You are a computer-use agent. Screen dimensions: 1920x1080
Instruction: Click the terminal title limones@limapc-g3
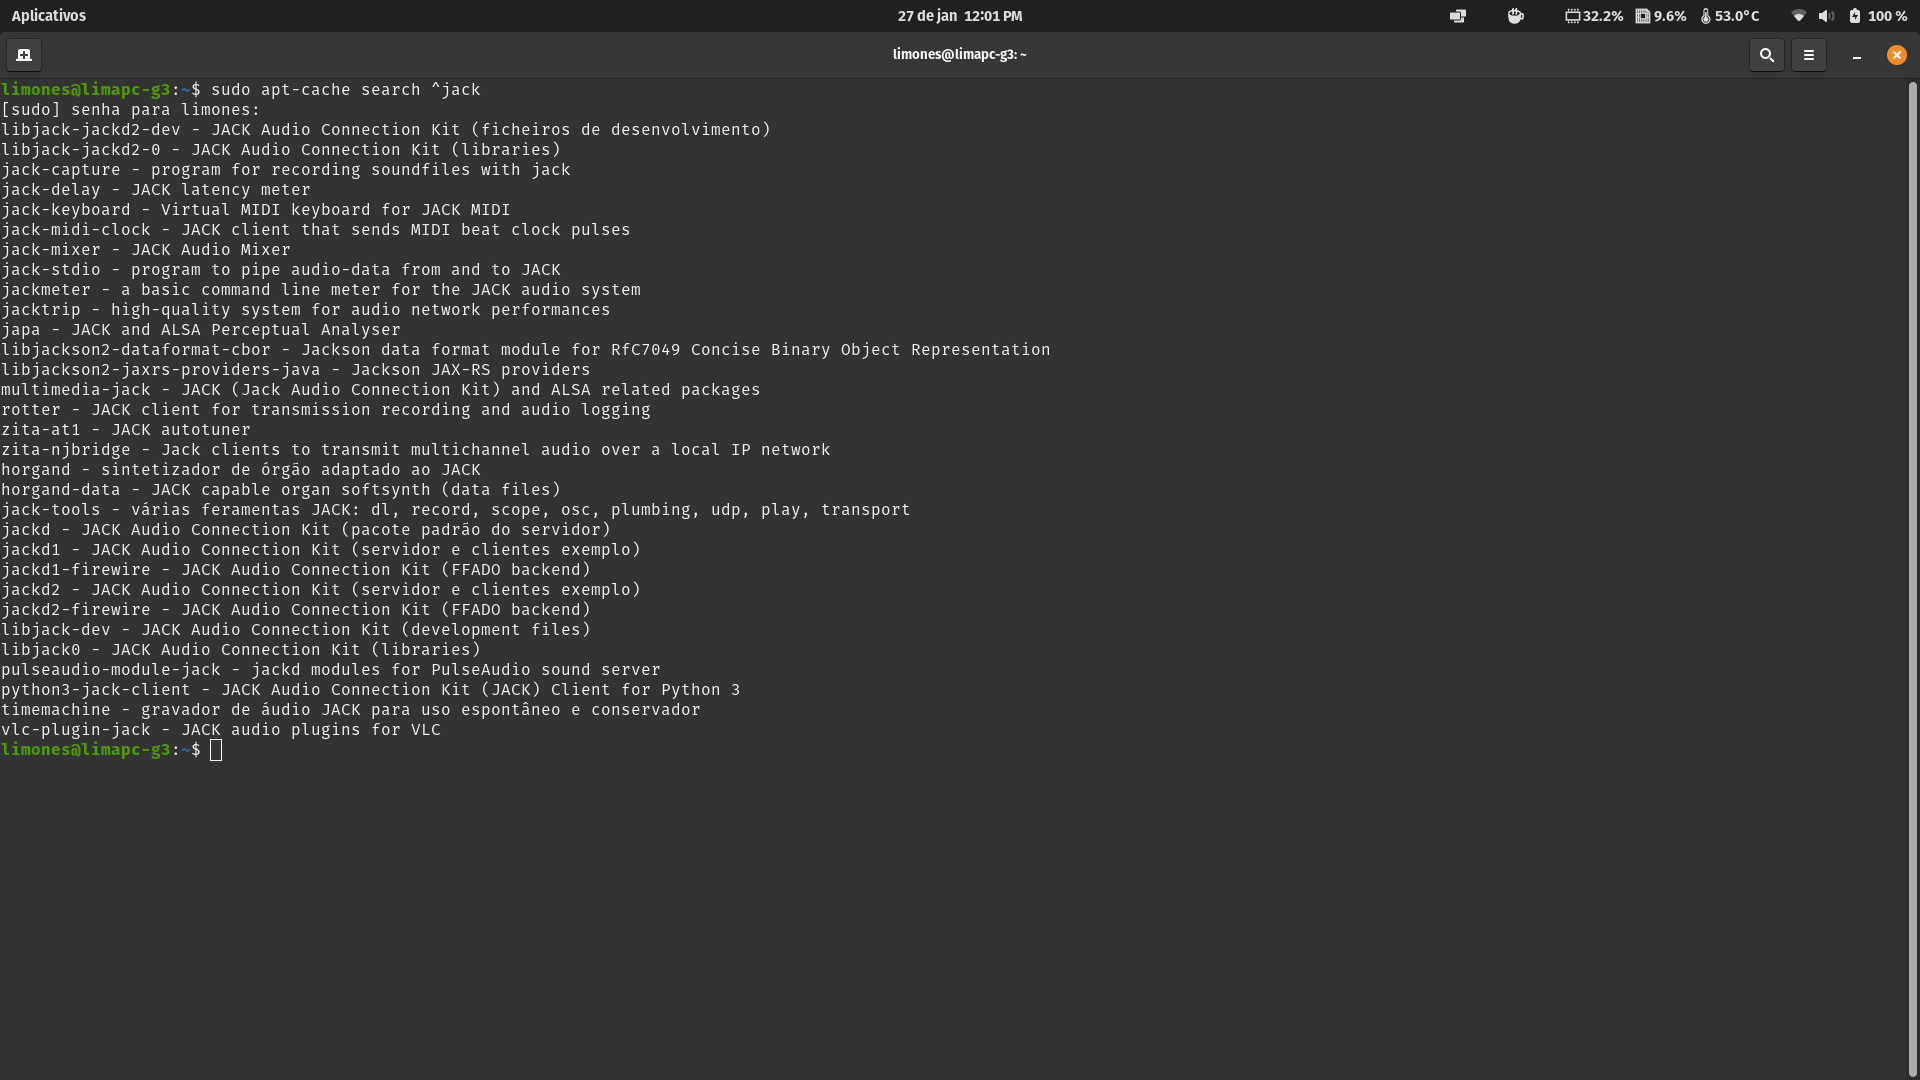coord(959,55)
